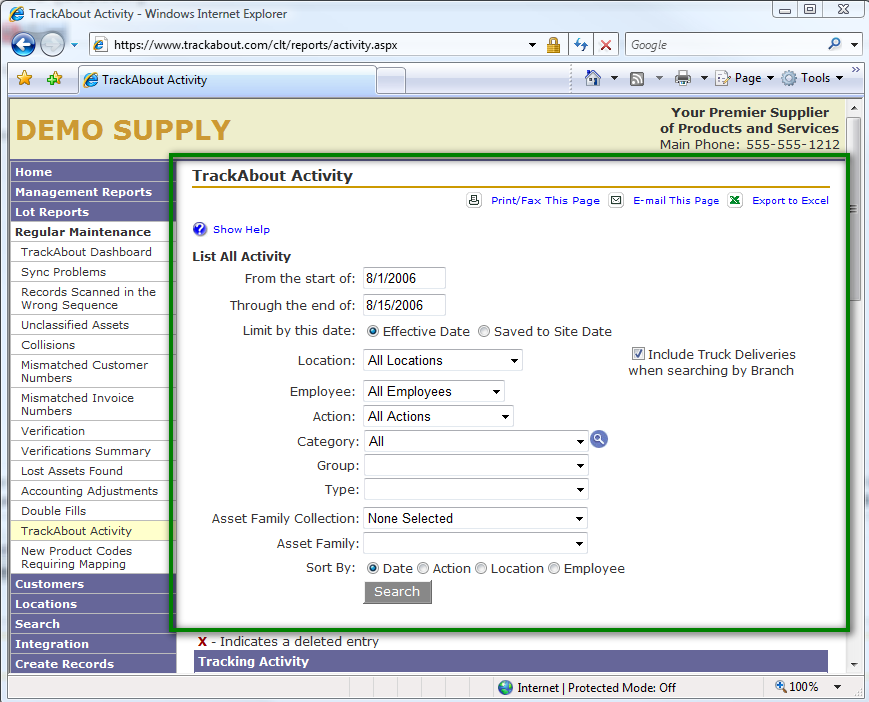
Task: Click the Home house icon in toolbar
Action: click(592, 78)
